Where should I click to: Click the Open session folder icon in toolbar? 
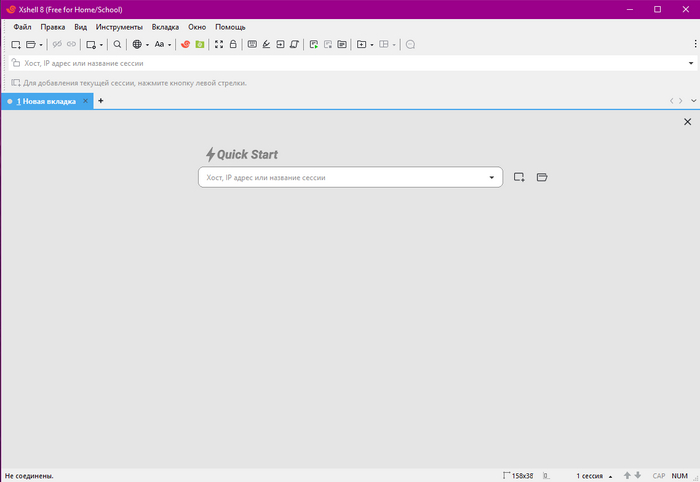click(31, 45)
